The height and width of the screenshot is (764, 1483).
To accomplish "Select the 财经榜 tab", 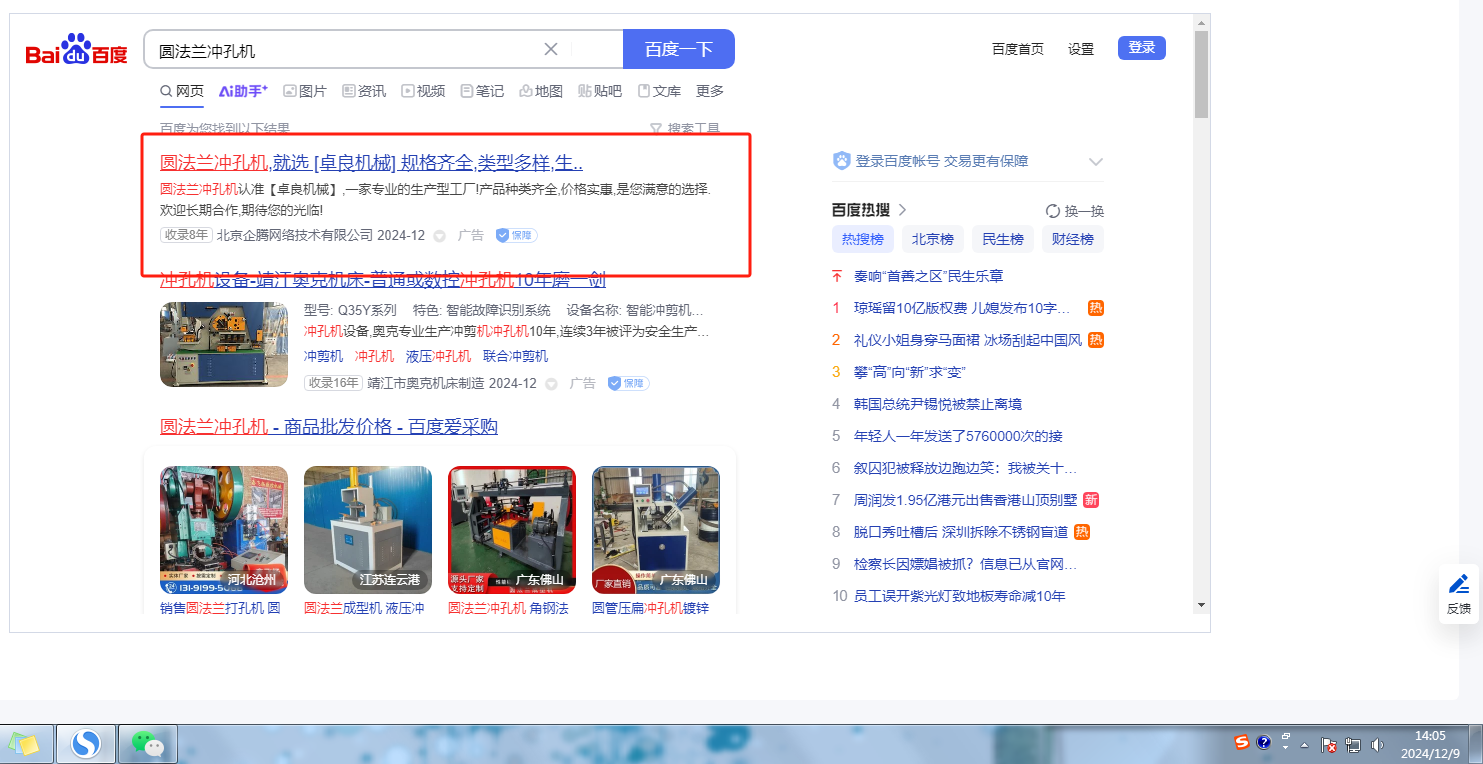I will (1073, 239).
